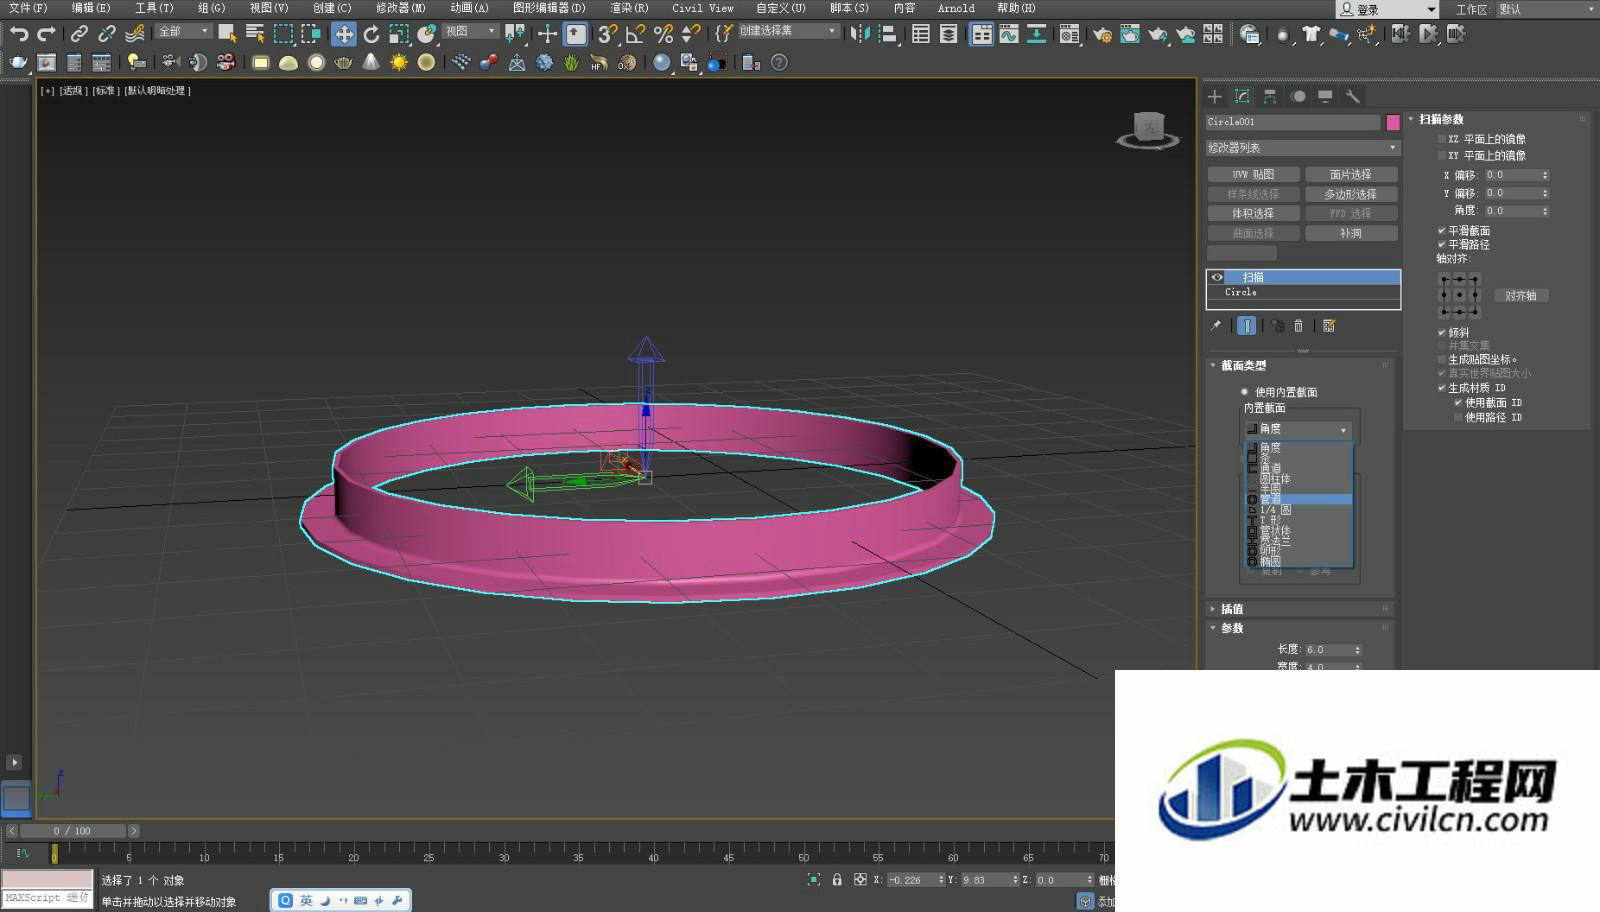Select the Select and Move tool

click(344, 34)
